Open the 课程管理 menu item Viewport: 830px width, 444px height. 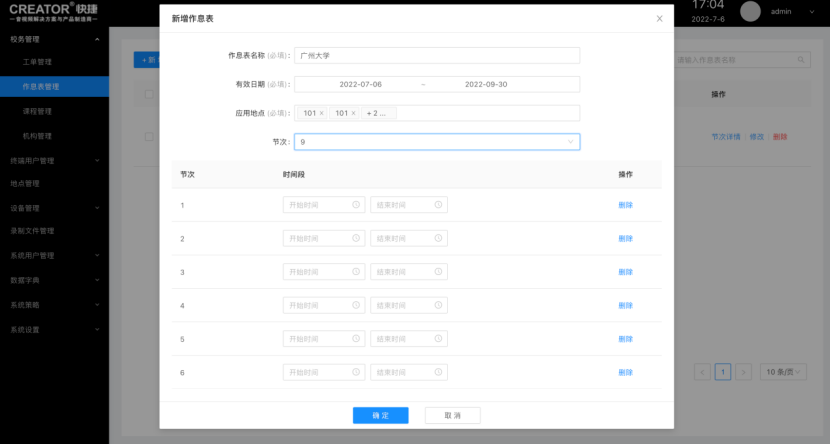37,111
